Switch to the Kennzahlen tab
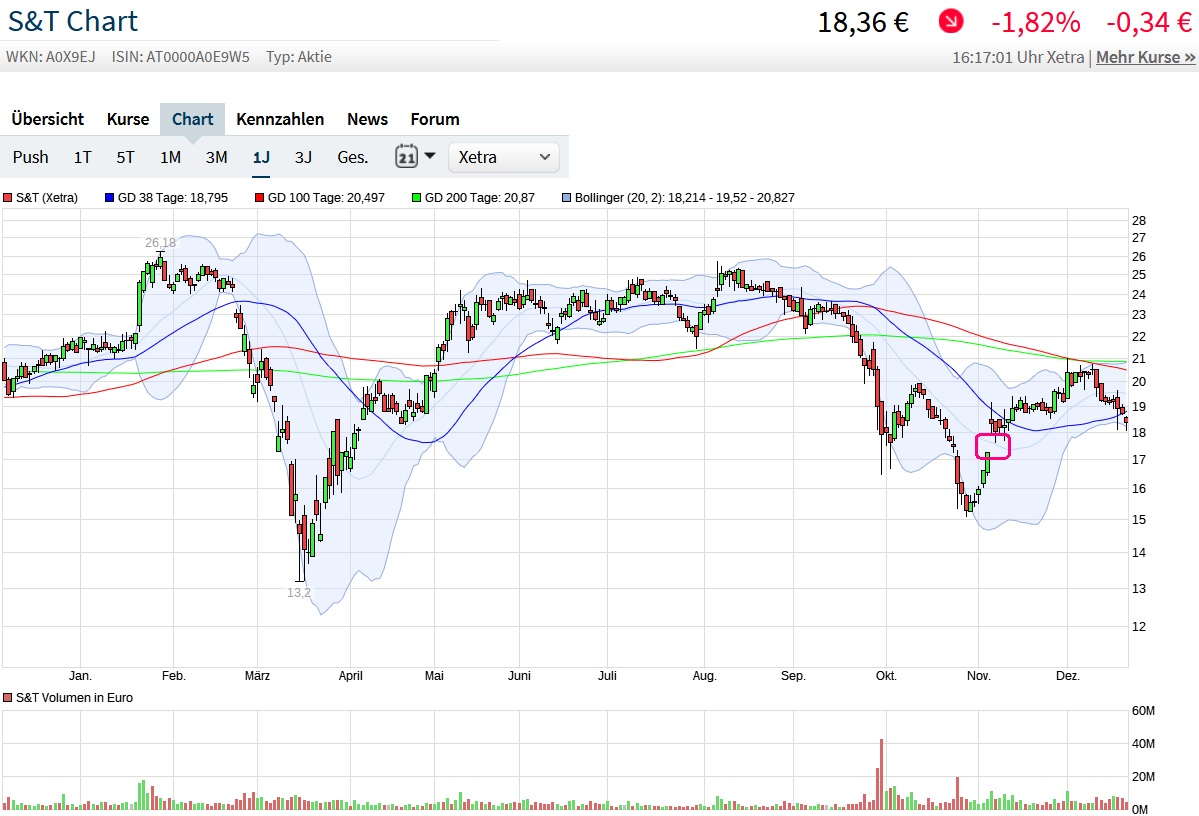The width and height of the screenshot is (1199, 816). pyautogui.click(x=280, y=119)
